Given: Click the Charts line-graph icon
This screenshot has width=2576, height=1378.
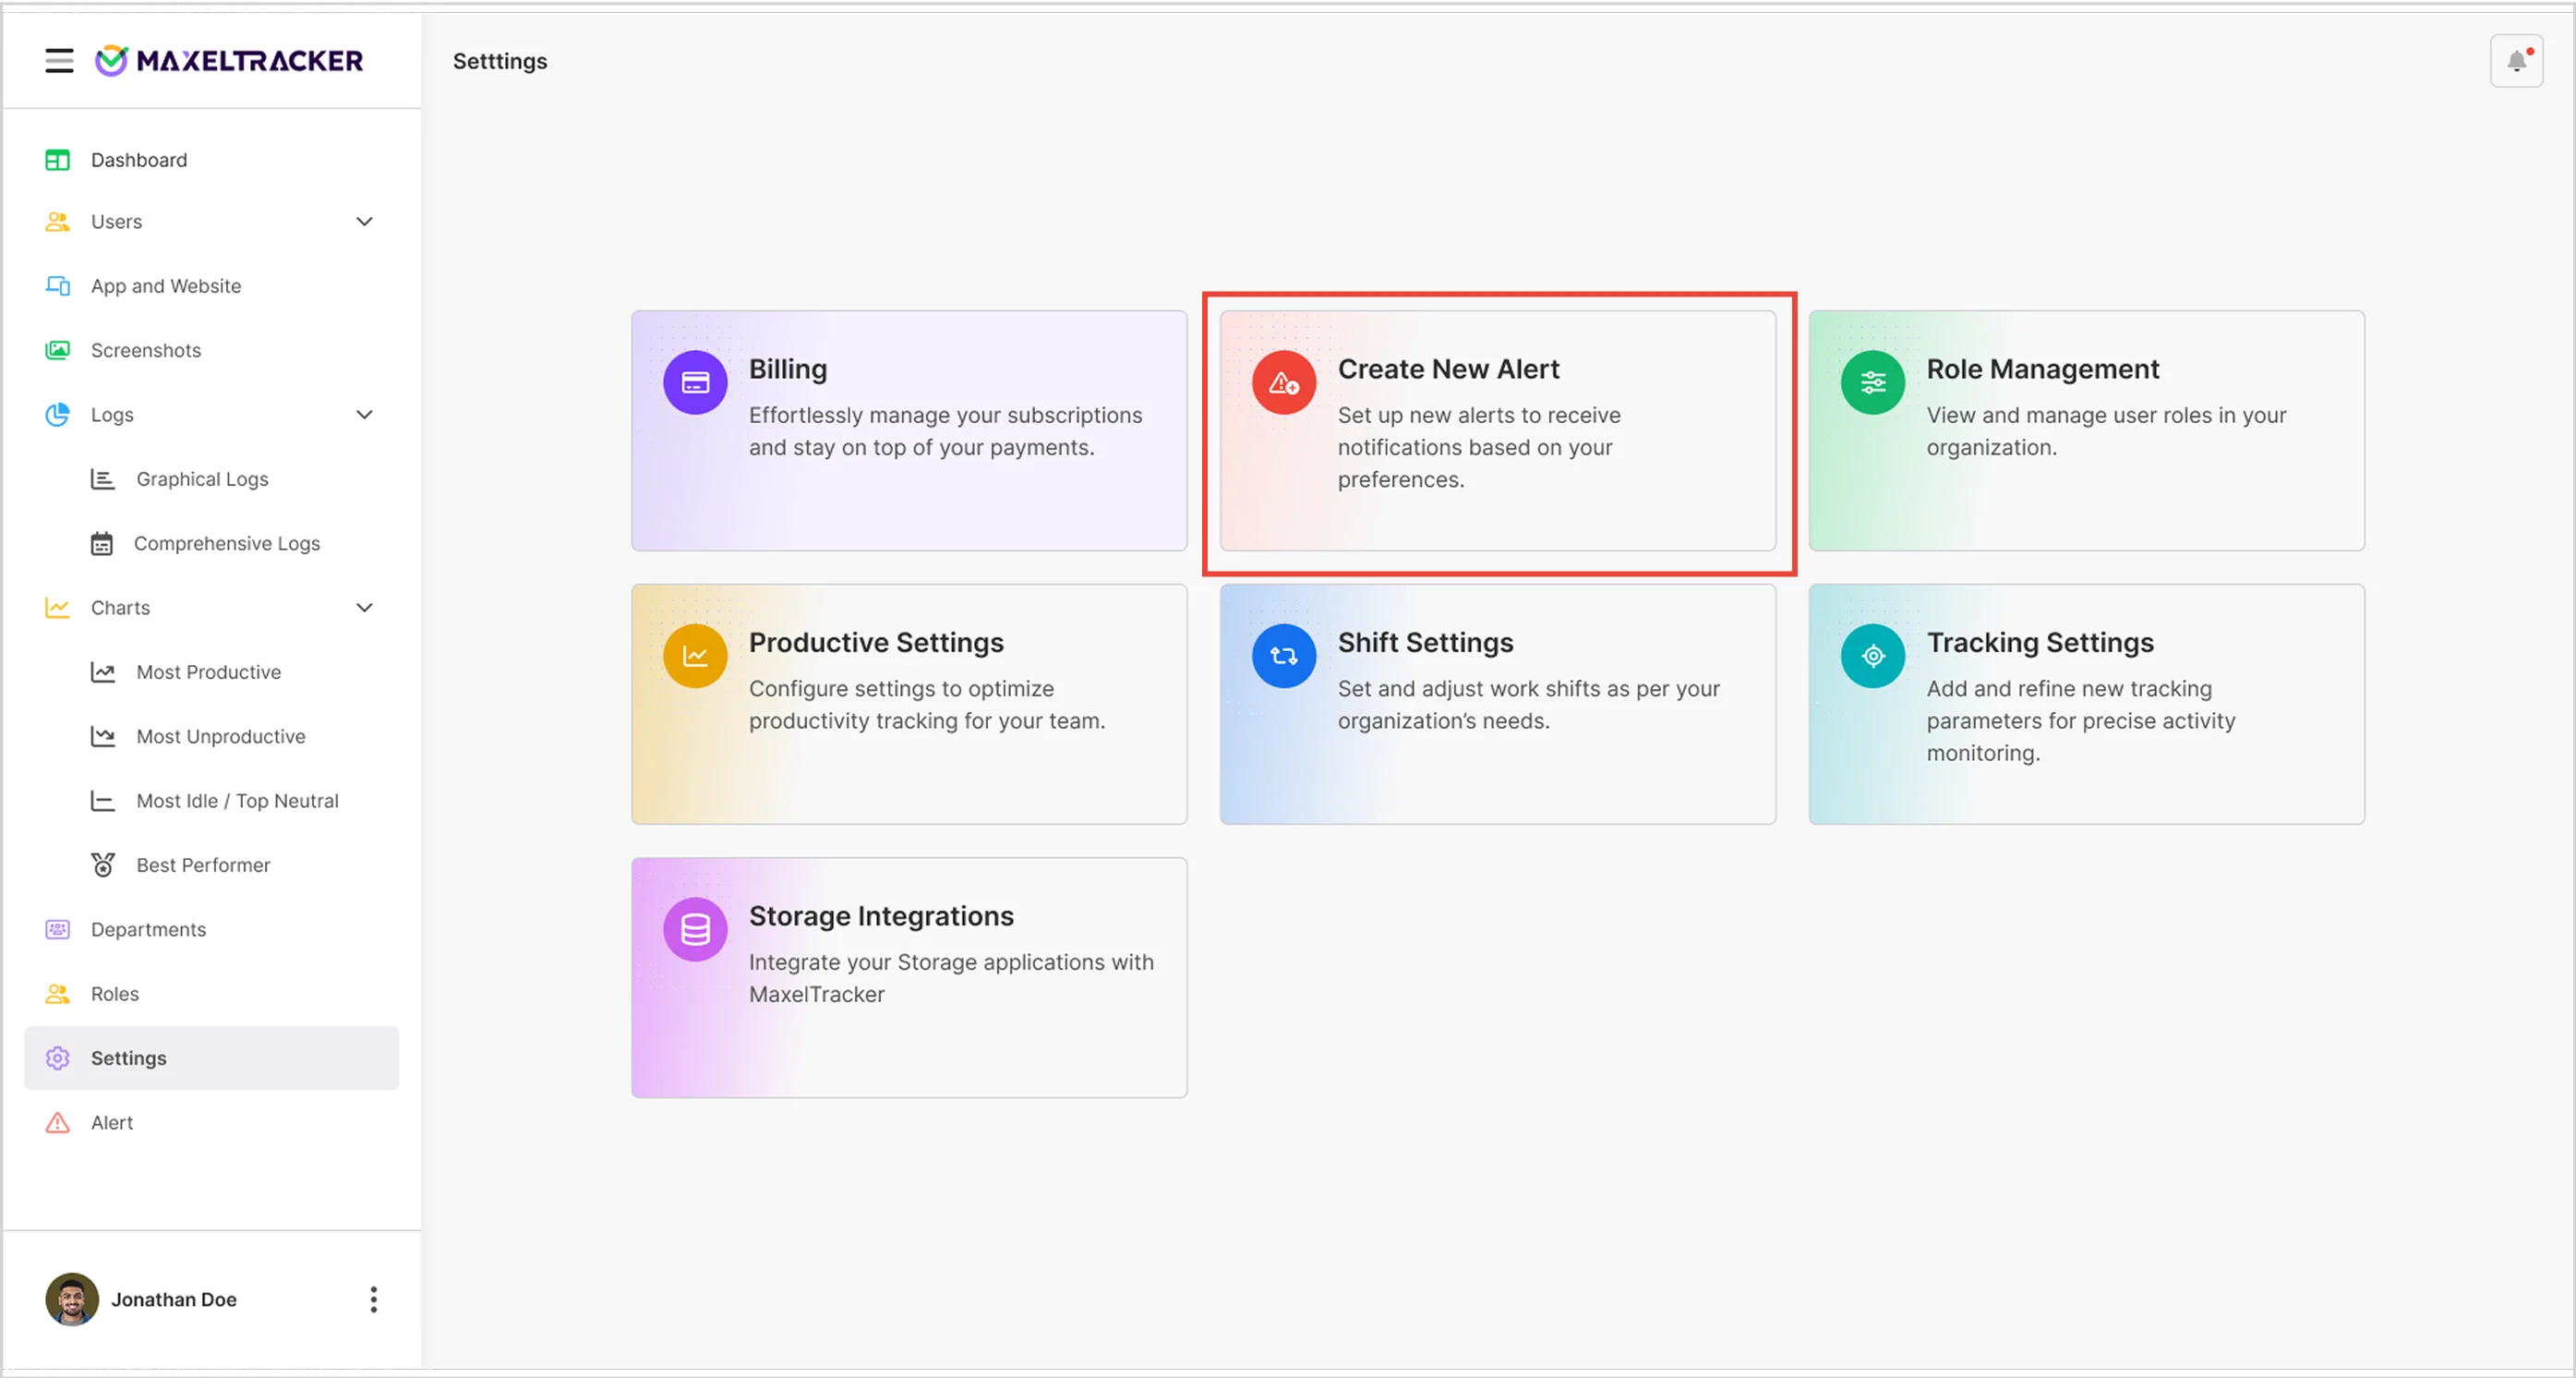Looking at the screenshot, I should [x=58, y=607].
